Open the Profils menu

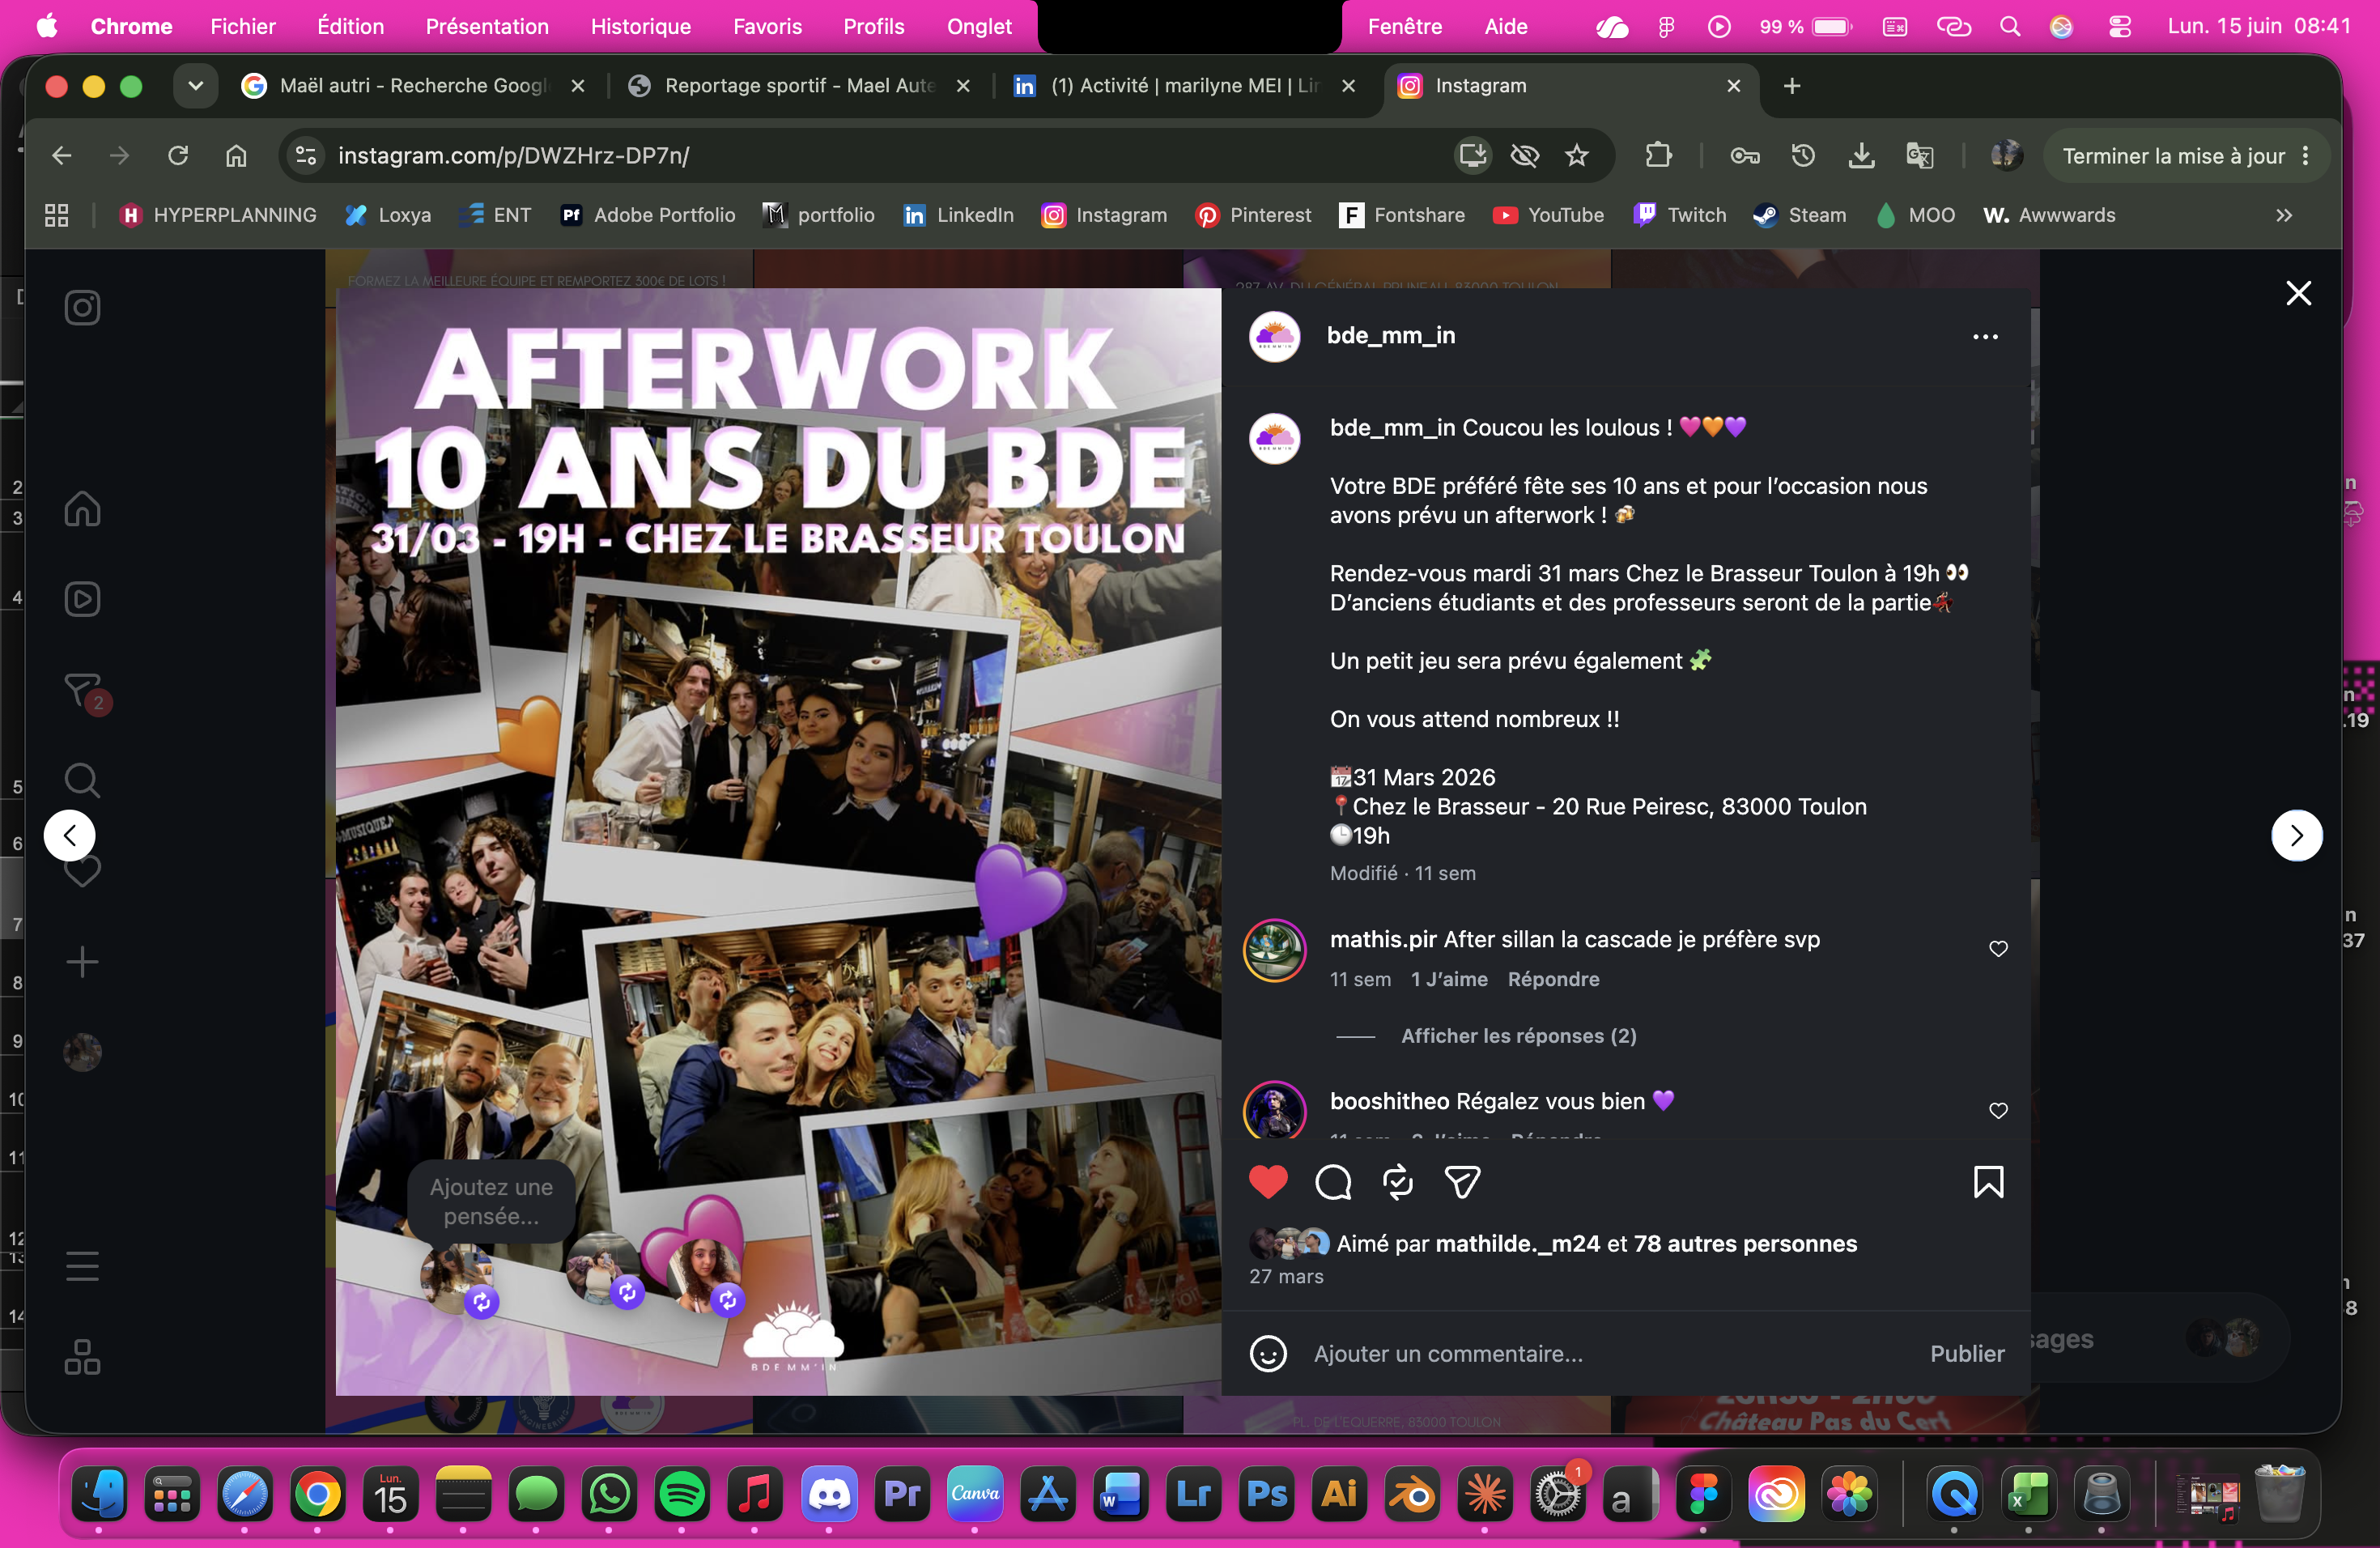tap(873, 26)
